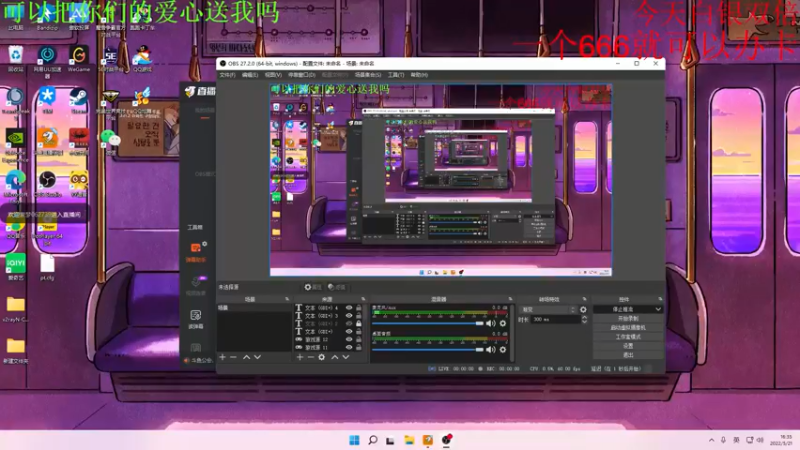This screenshot has width=800, height=450.
Task: Click the 退出 button in controls
Action: point(628,355)
